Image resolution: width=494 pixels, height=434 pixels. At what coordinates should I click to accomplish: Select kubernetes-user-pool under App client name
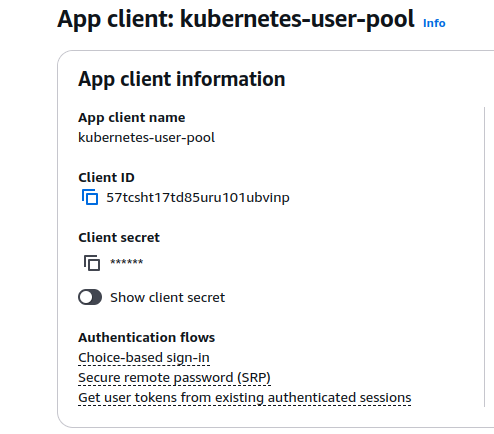(x=146, y=137)
